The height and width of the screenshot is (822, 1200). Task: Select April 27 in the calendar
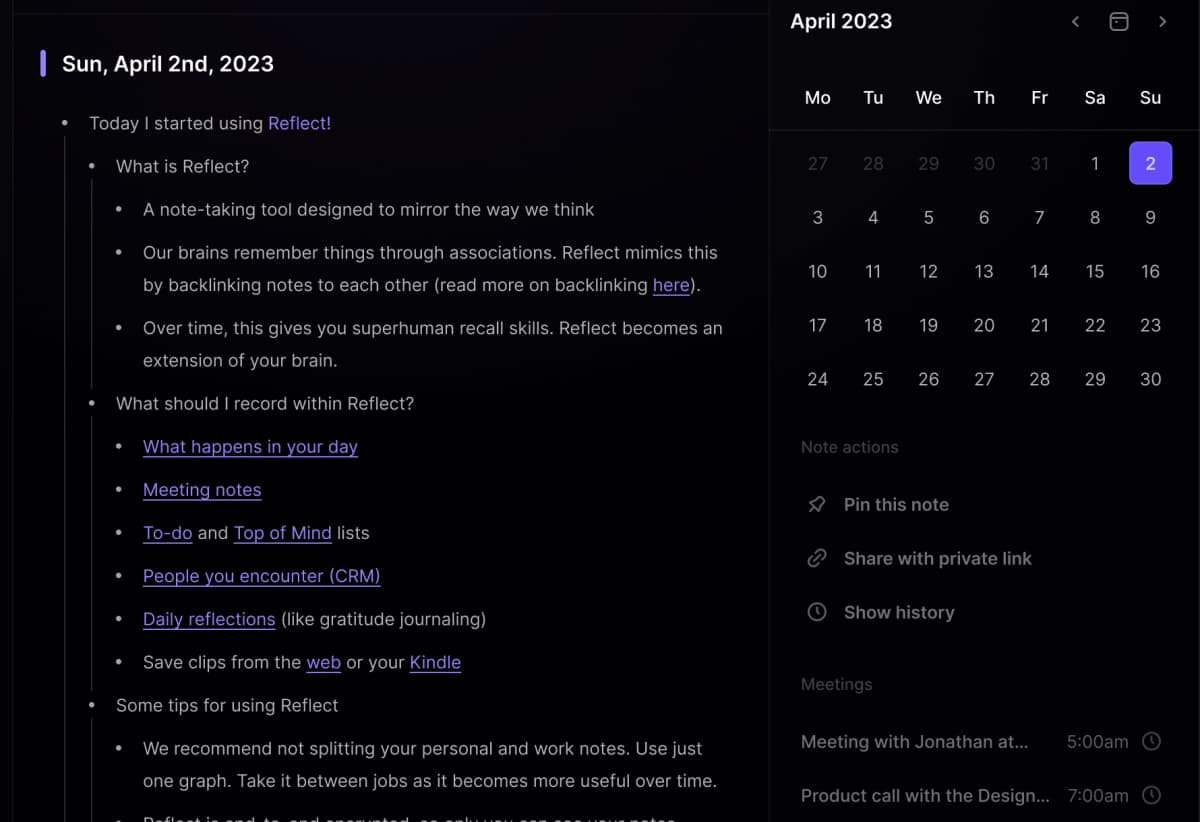[984, 379]
